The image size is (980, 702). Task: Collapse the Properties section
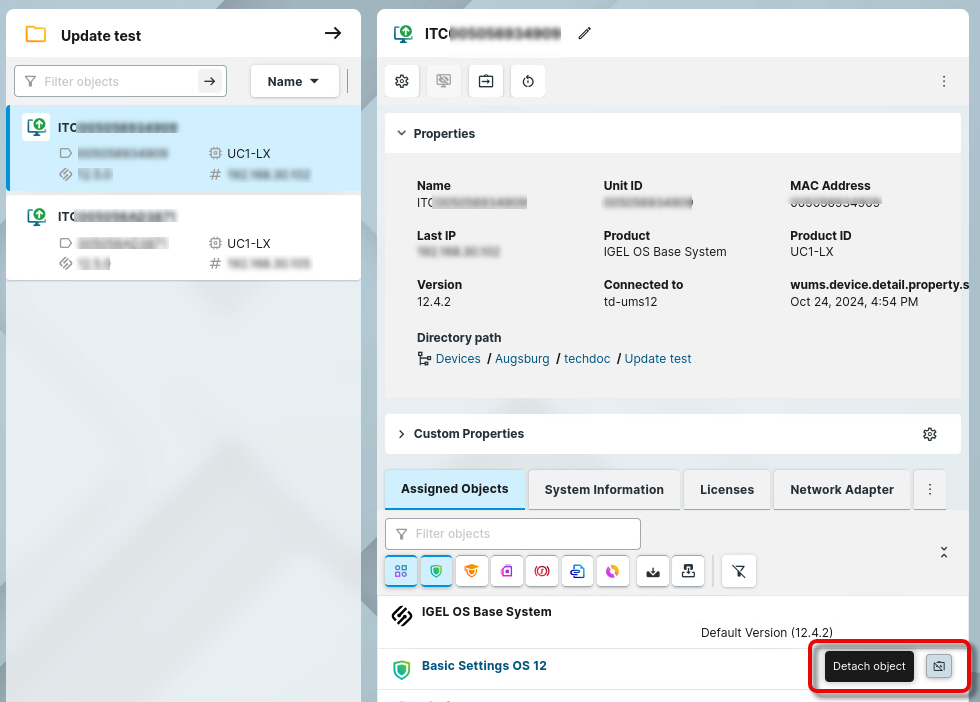(x=402, y=134)
